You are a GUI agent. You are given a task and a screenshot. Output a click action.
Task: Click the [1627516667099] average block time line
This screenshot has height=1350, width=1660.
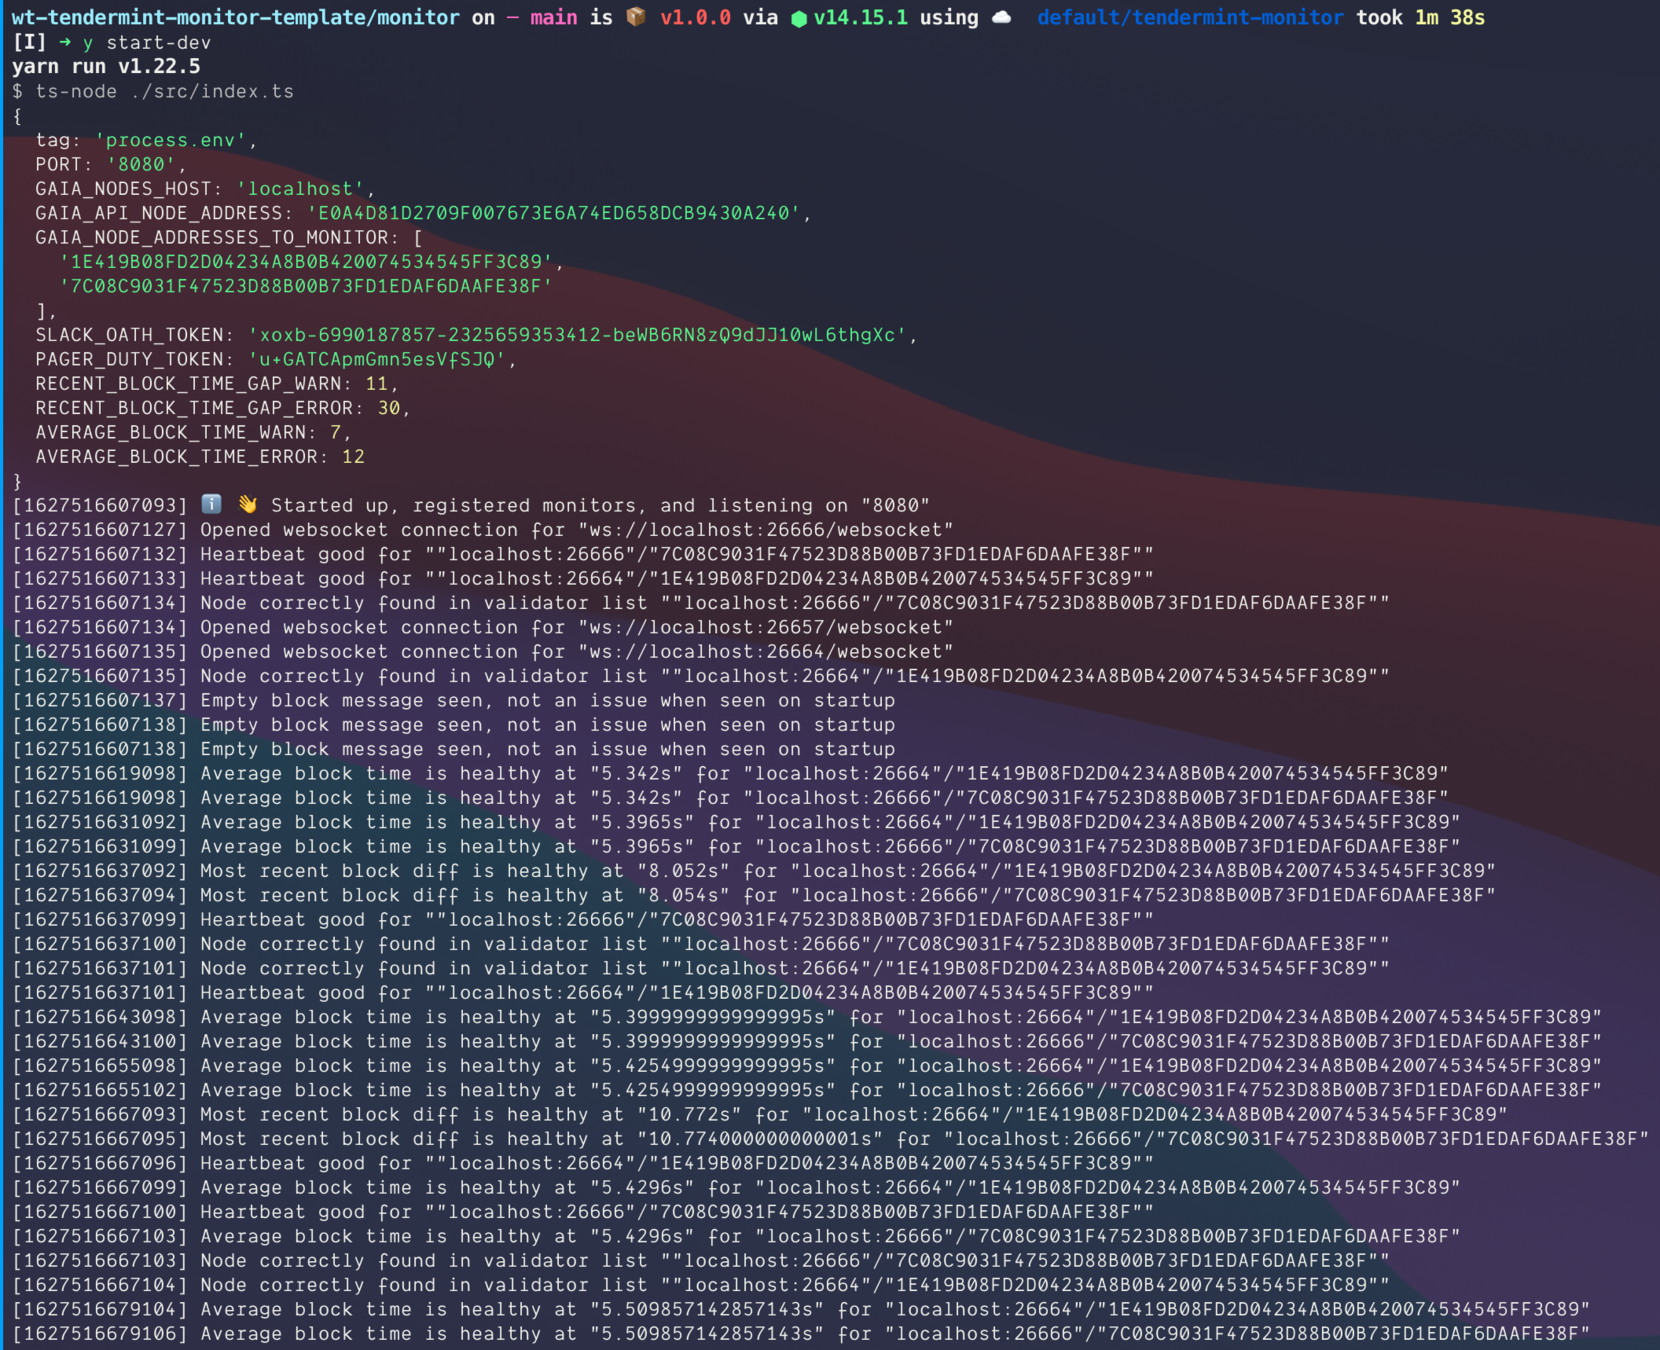pos(736,1187)
